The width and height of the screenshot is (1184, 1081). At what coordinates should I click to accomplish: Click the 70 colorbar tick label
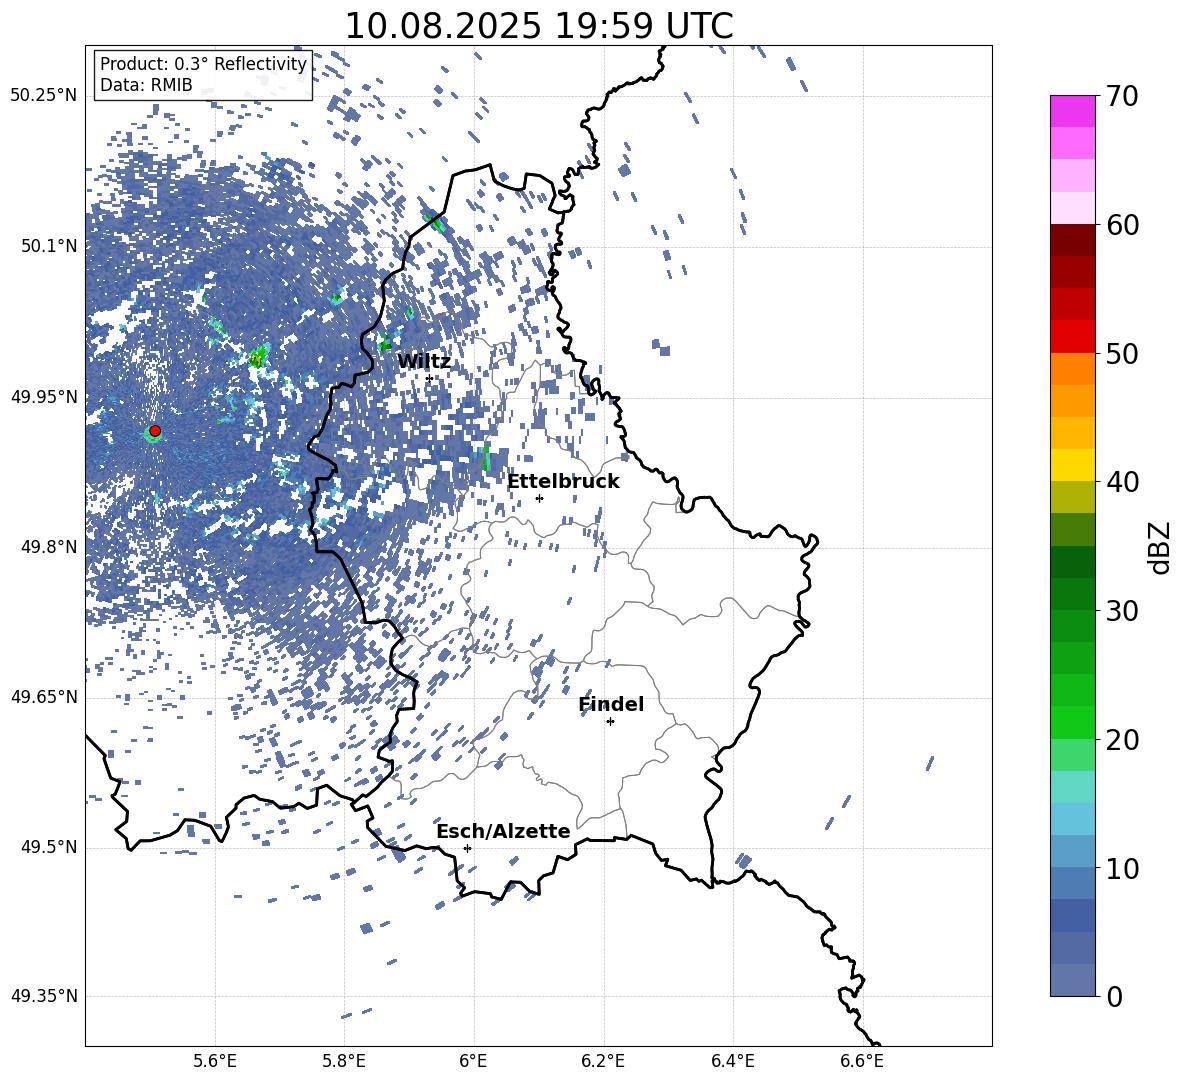(1122, 96)
